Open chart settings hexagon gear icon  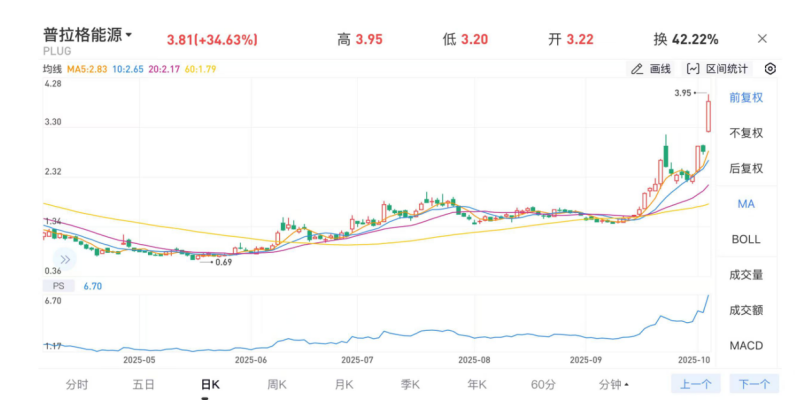pyautogui.click(x=770, y=69)
